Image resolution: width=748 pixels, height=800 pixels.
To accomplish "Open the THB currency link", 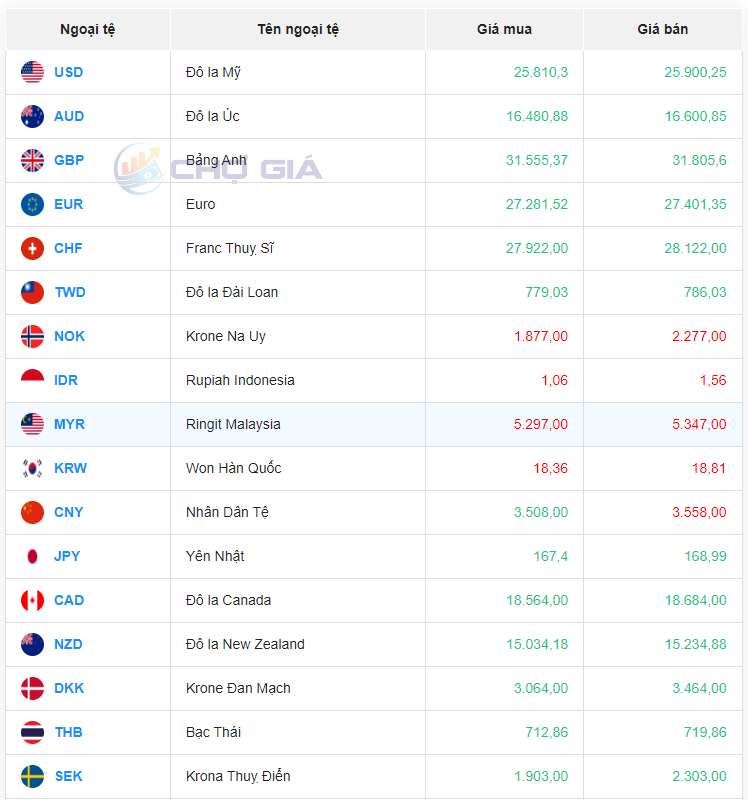I will [x=68, y=732].
